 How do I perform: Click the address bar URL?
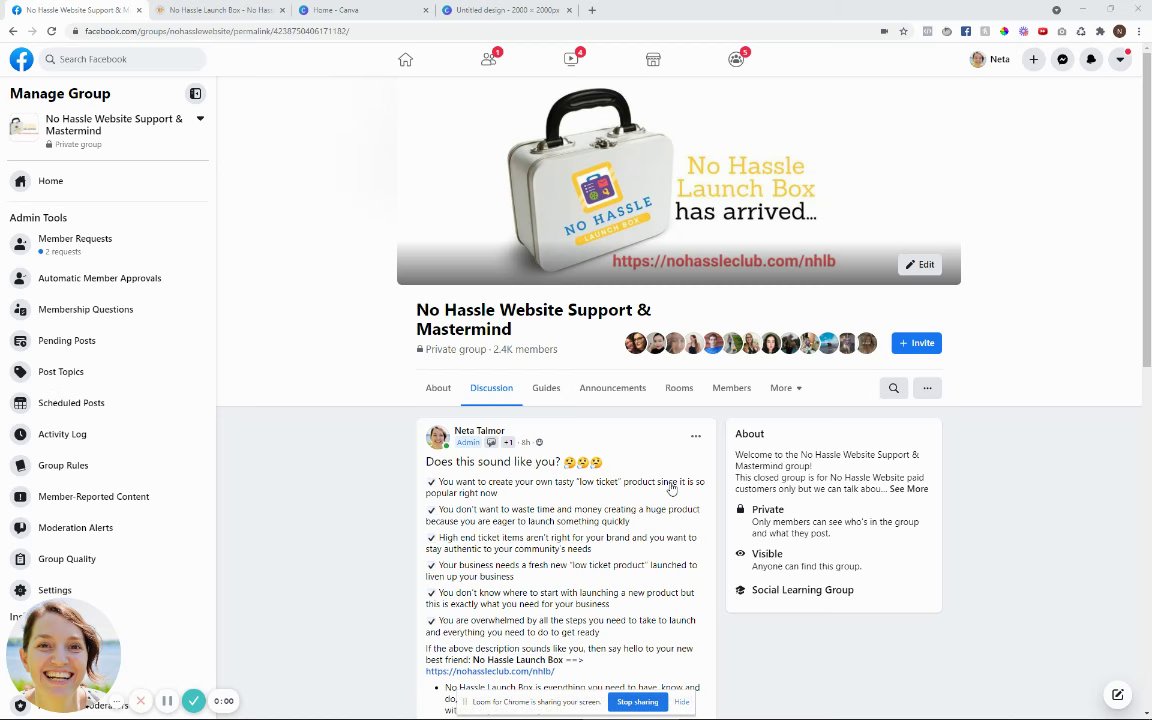click(x=217, y=32)
